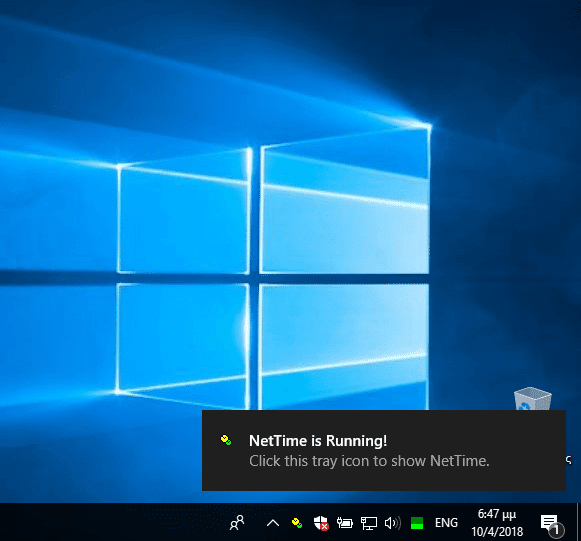Open the ENG input language selector
This screenshot has height=541, width=581.
(446, 523)
